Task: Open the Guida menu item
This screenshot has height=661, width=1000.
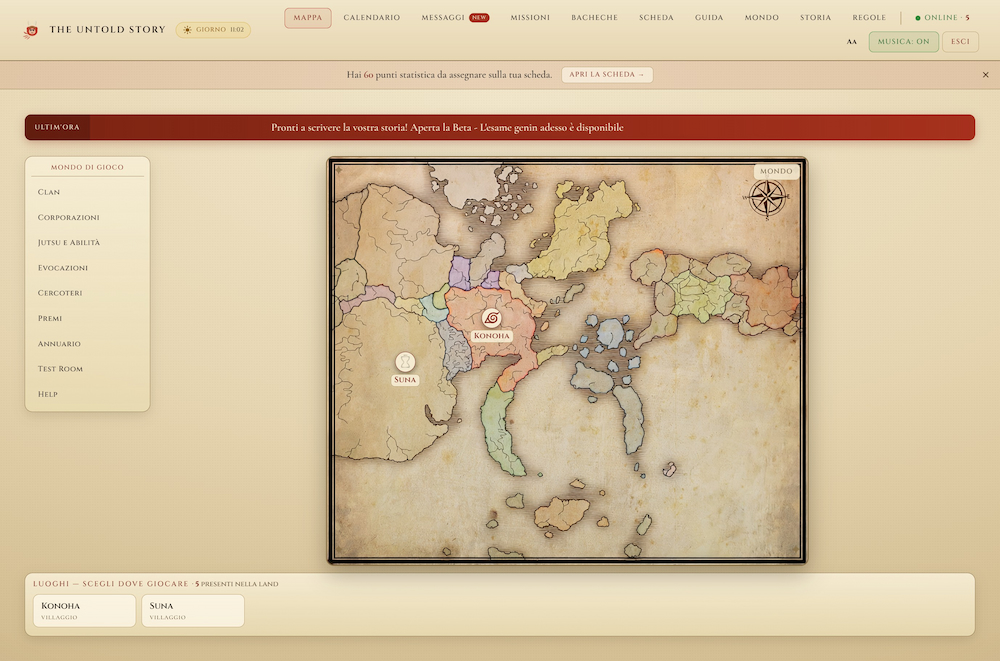Action: 709,18
